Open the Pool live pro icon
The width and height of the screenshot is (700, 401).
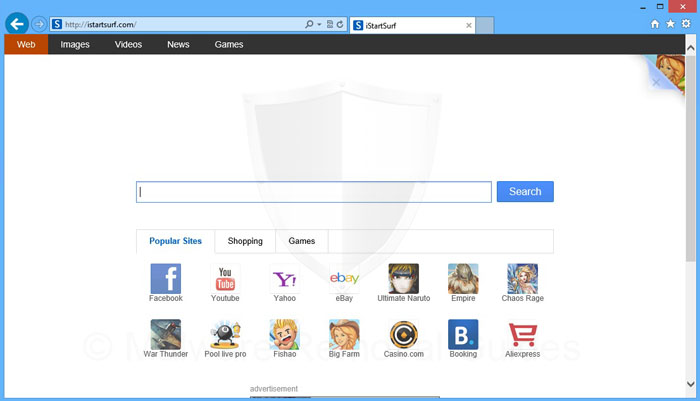pos(225,334)
